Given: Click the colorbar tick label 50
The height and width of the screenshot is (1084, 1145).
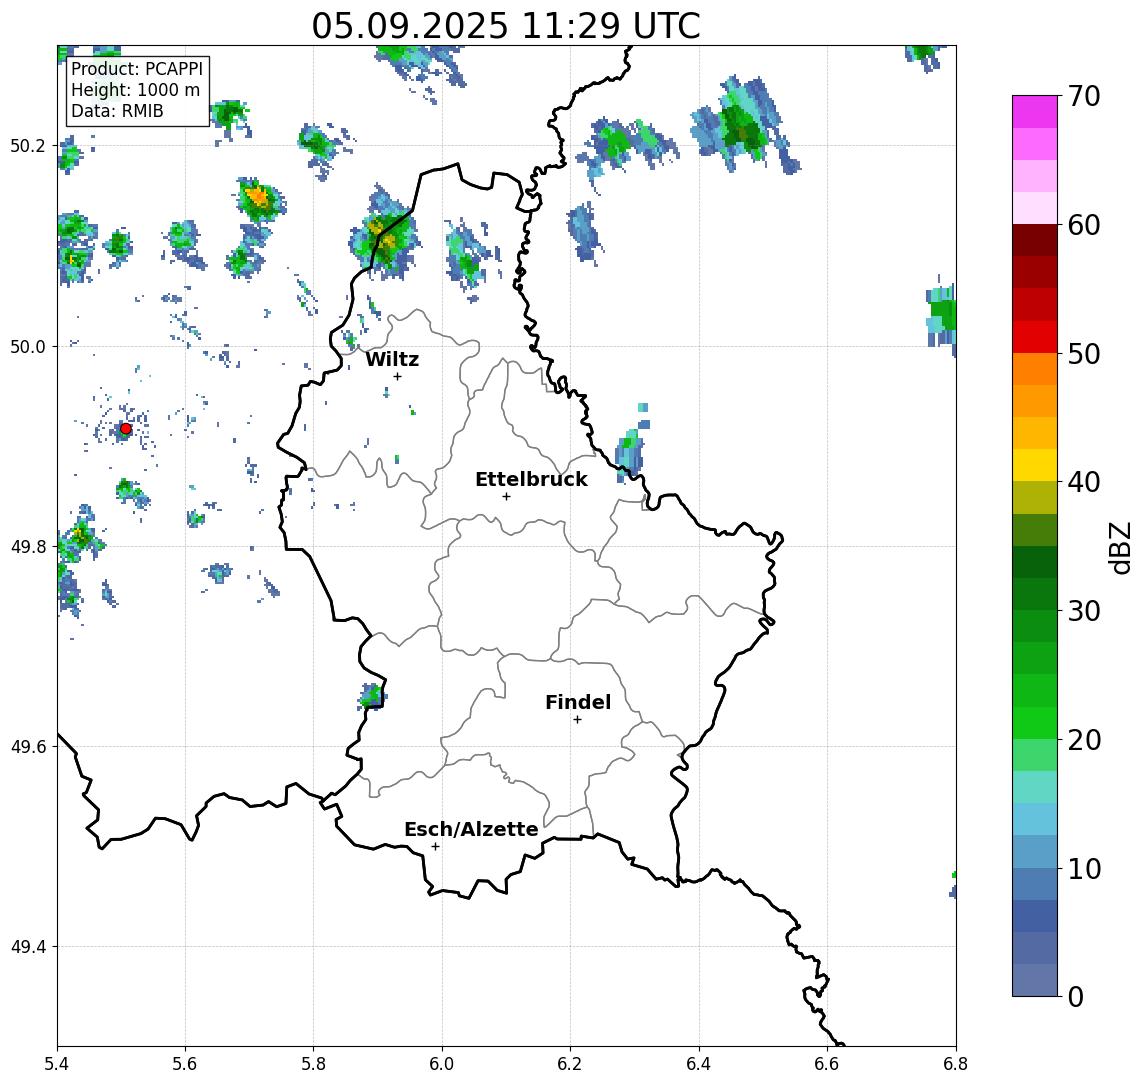Looking at the screenshot, I should point(1084,354).
